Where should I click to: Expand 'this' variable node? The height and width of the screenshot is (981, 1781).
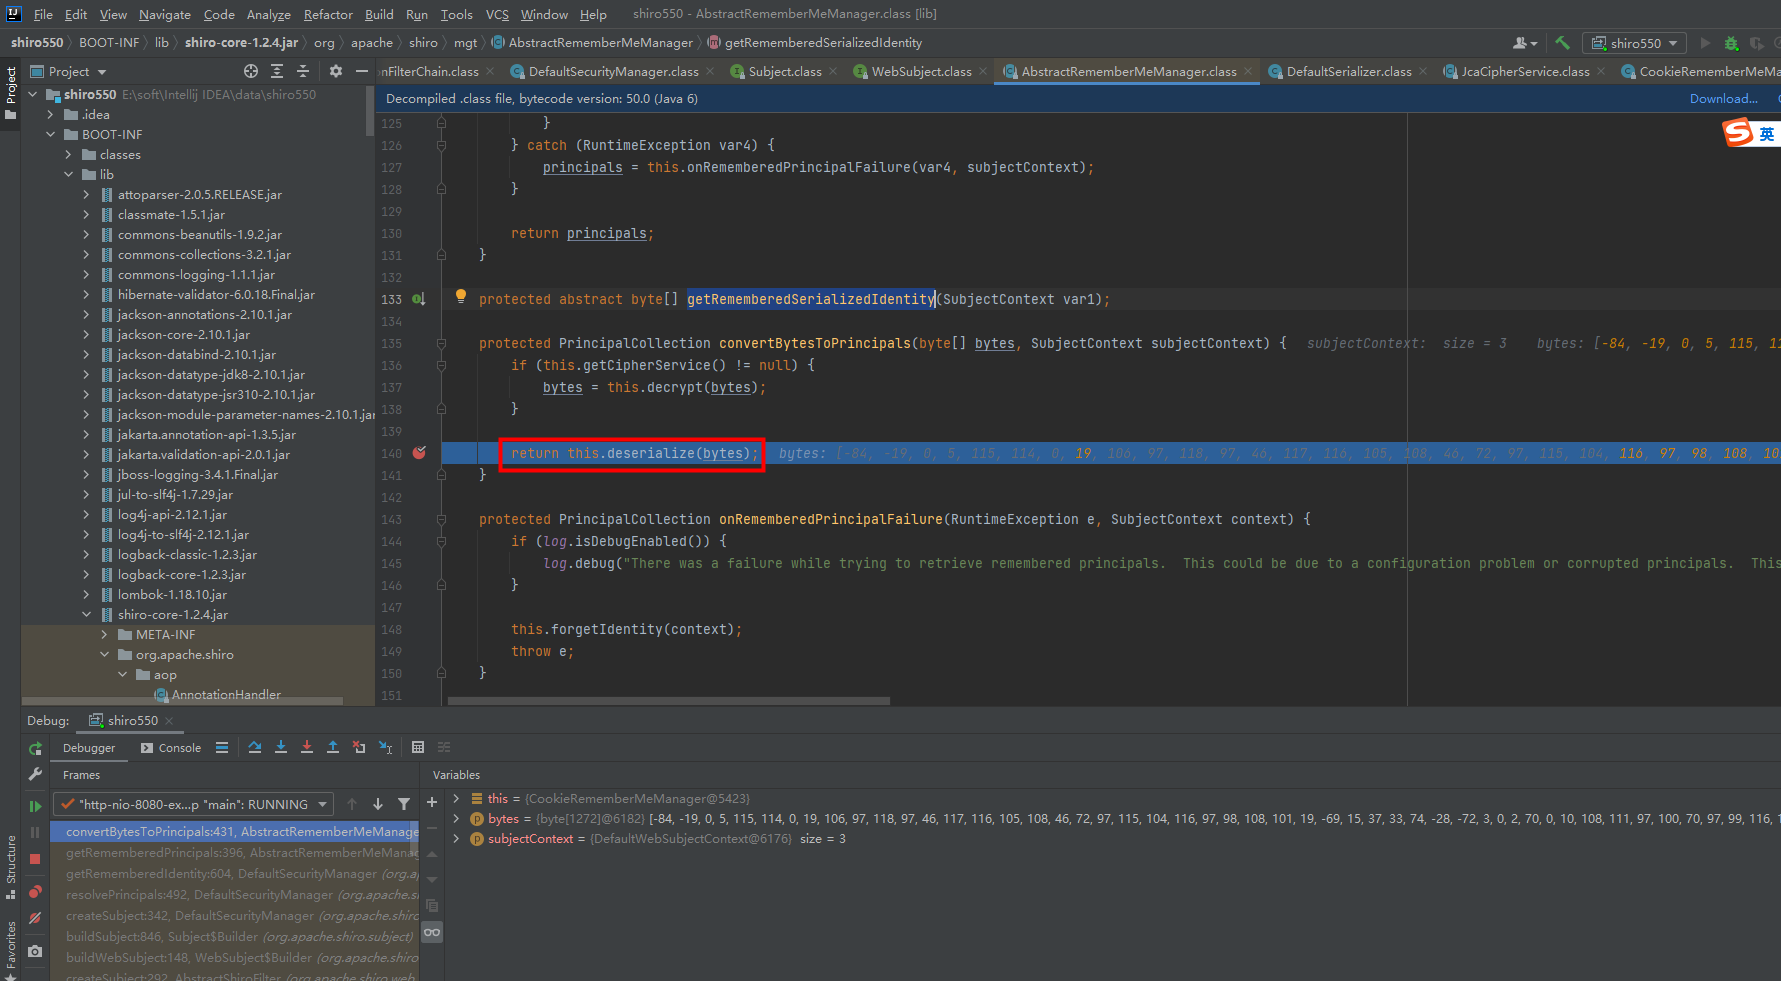[x=456, y=798]
